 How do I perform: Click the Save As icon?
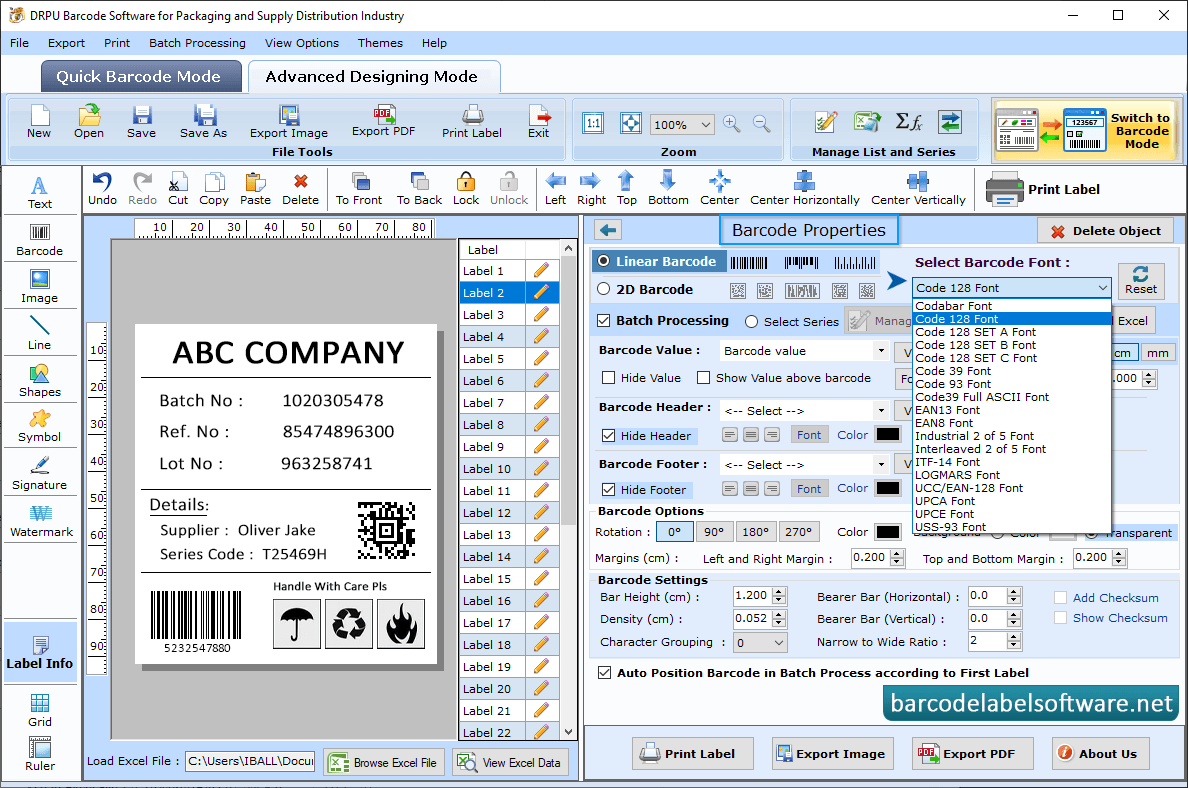(203, 121)
